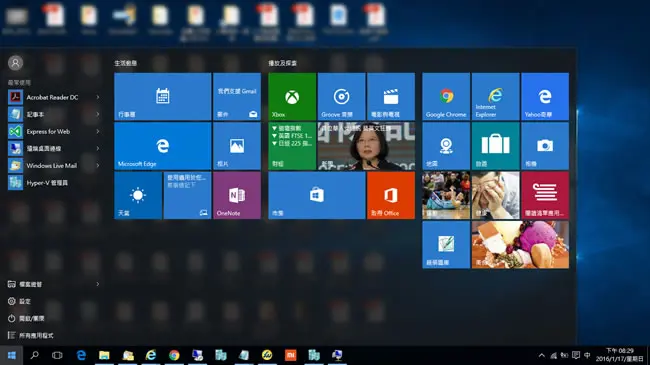Image resolution: width=650 pixels, height=365 pixels.
Task: Open the Microsoft Edge tile
Action: click(x=162, y=146)
